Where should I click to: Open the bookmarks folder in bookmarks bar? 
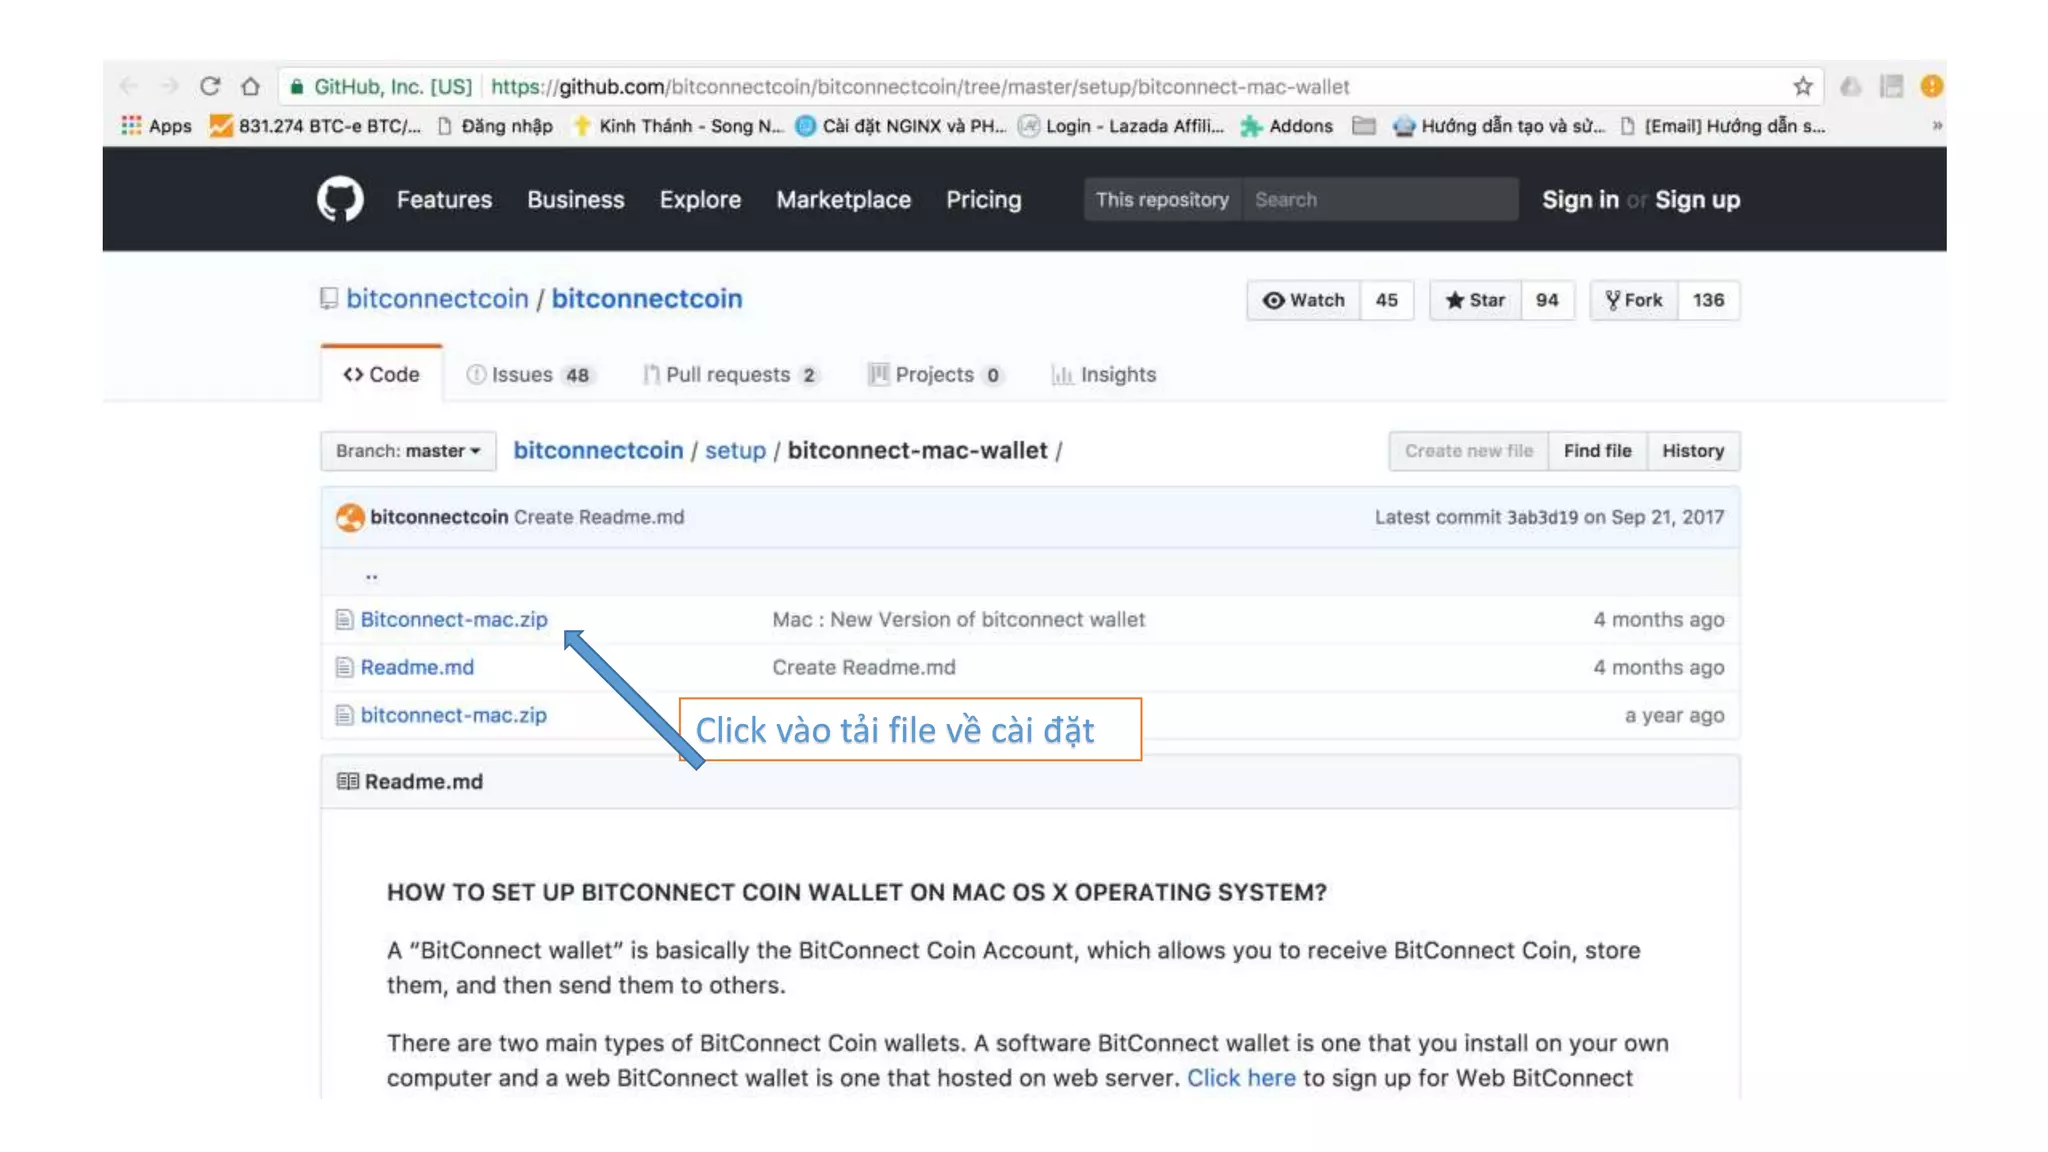click(x=1363, y=126)
